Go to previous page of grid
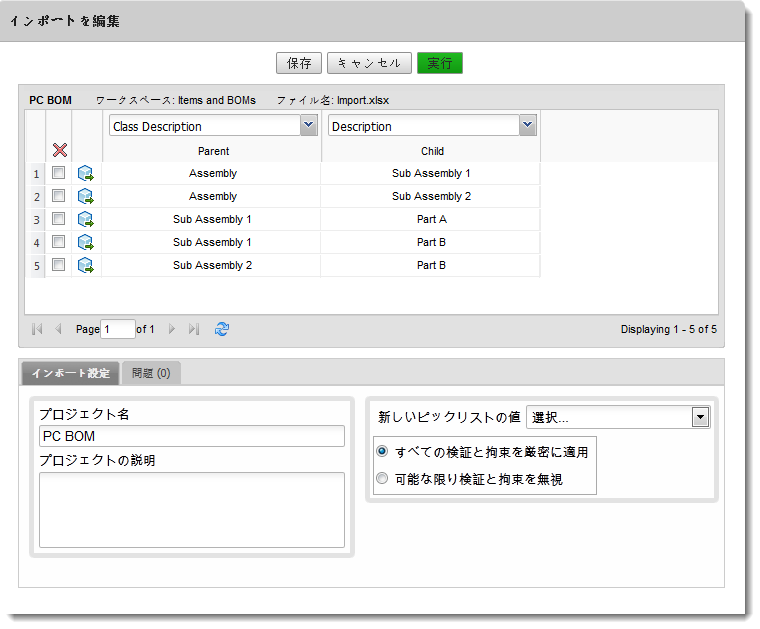 [x=58, y=329]
